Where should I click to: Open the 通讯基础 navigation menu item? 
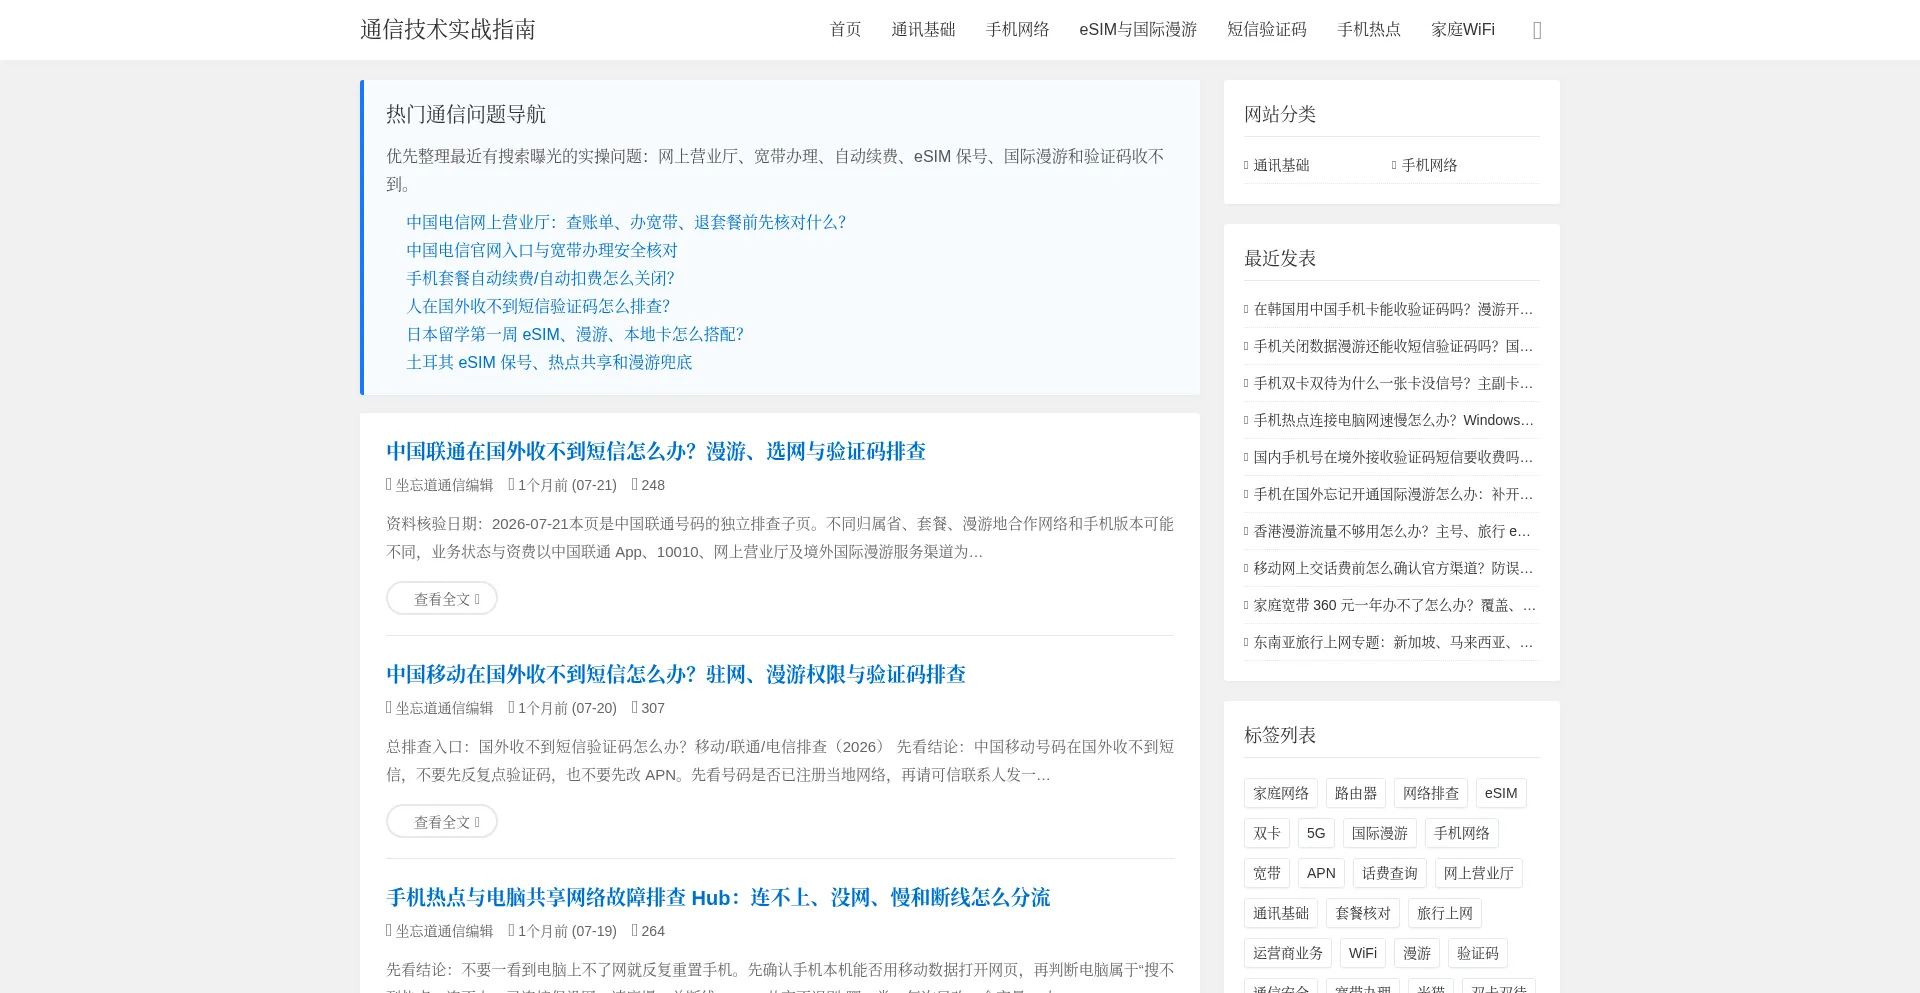(923, 30)
